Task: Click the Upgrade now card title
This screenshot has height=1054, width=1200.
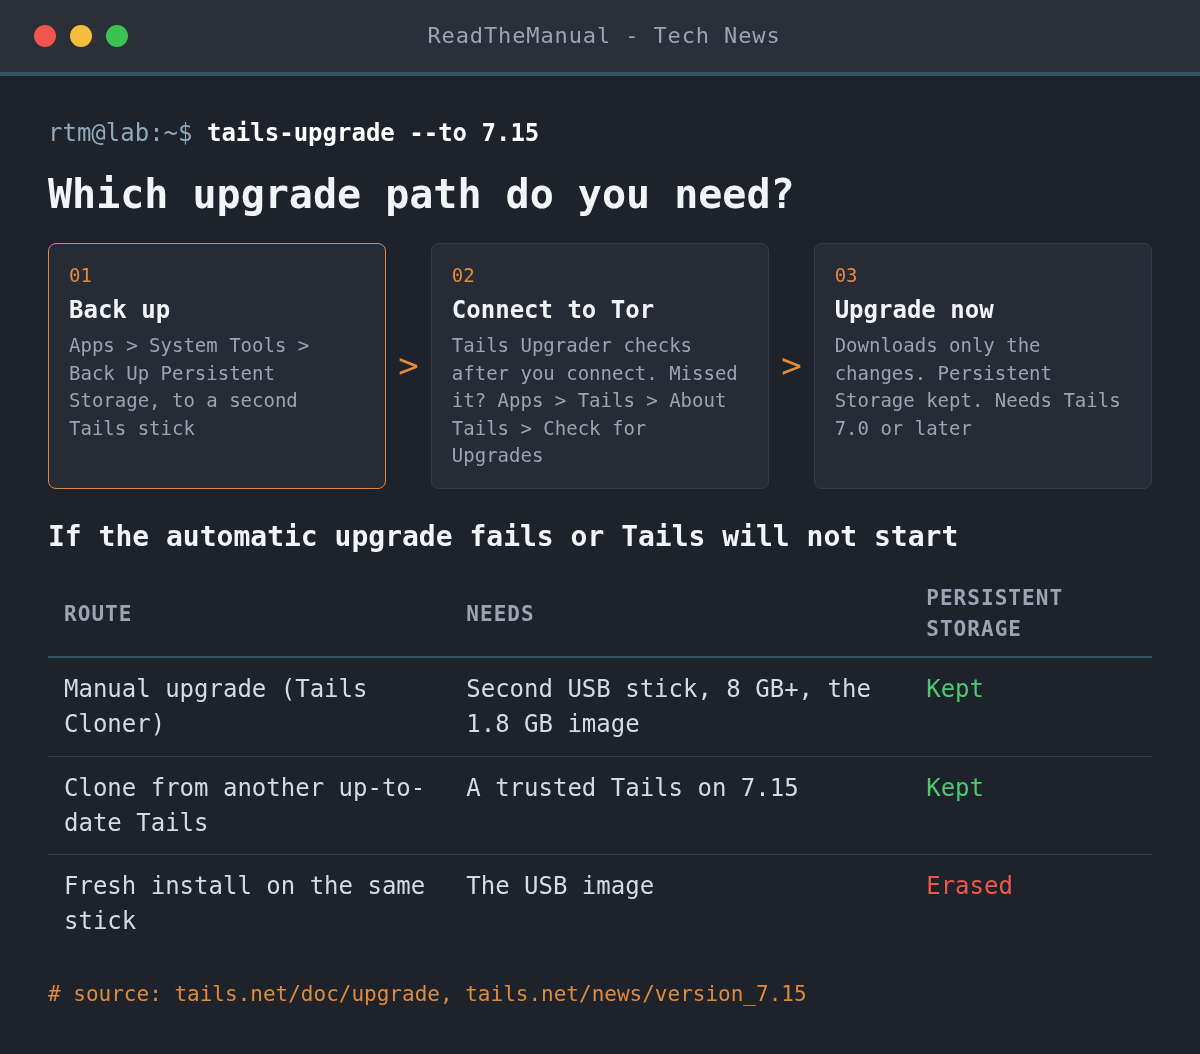Action: [914, 310]
